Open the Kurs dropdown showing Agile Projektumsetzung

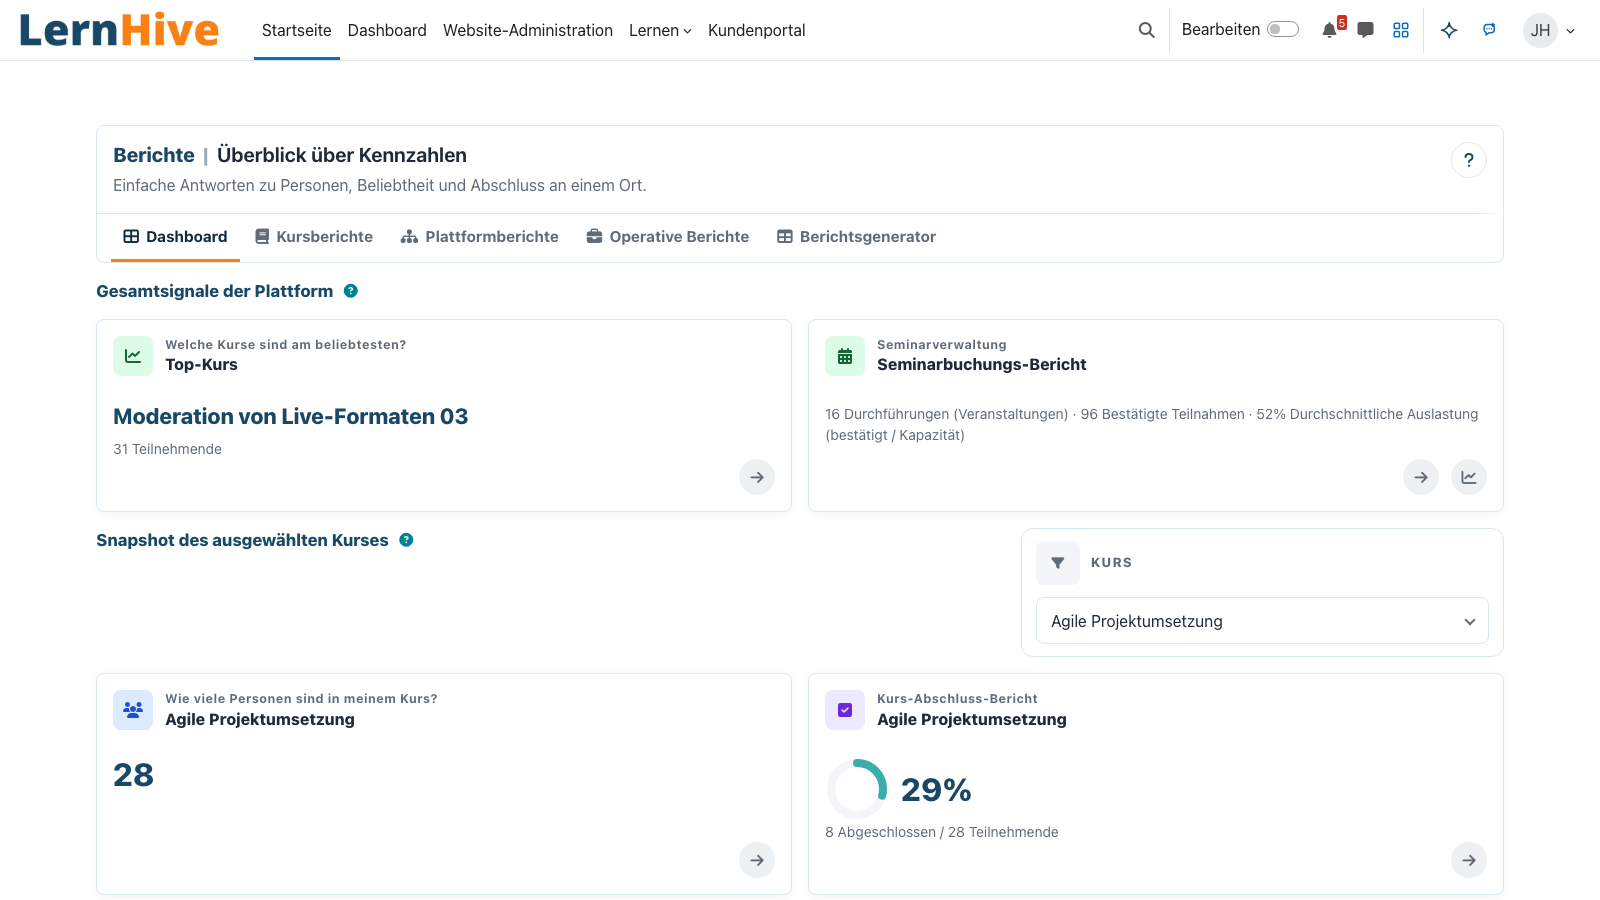coord(1262,621)
